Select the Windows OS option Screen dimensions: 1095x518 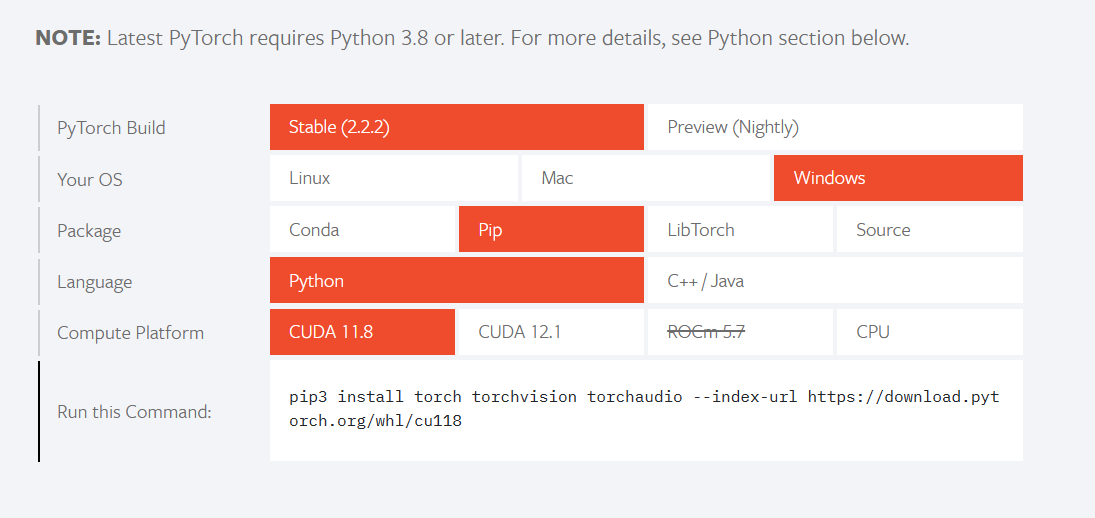897,179
